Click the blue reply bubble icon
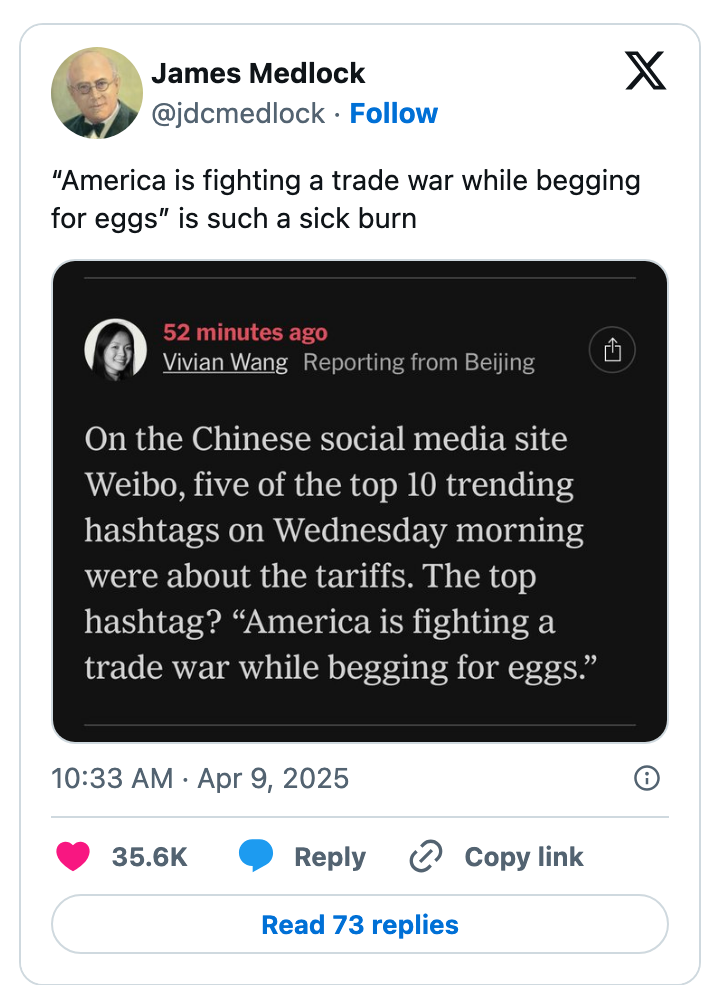 click(255, 856)
